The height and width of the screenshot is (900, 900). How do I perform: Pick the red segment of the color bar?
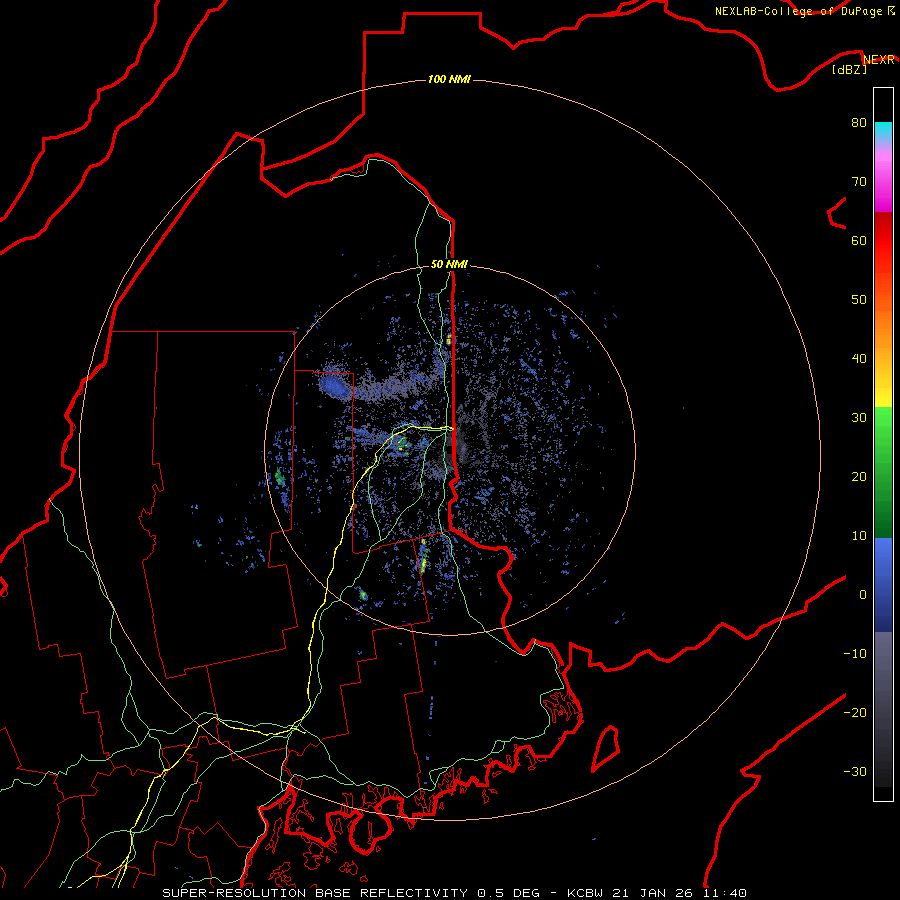pos(883,241)
